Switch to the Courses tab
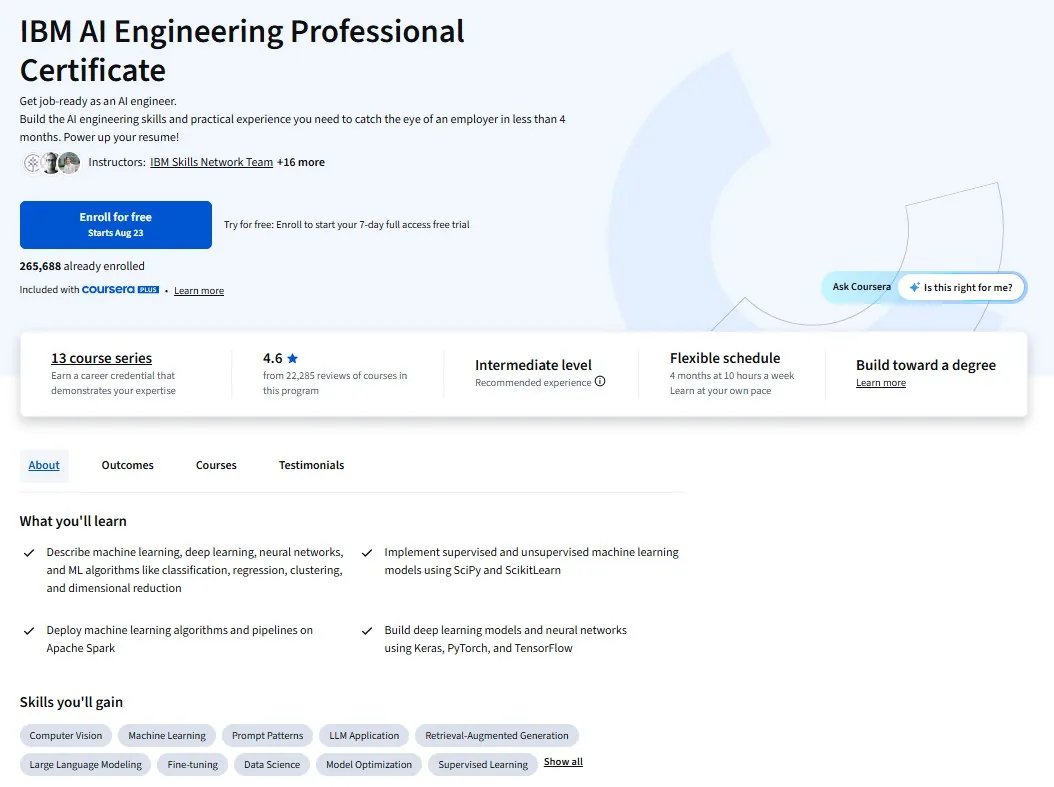The width and height of the screenshot is (1054, 787). (x=216, y=465)
